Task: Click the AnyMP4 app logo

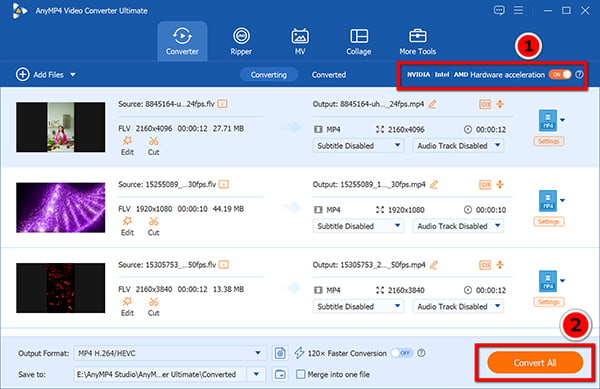Action: point(19,11)
